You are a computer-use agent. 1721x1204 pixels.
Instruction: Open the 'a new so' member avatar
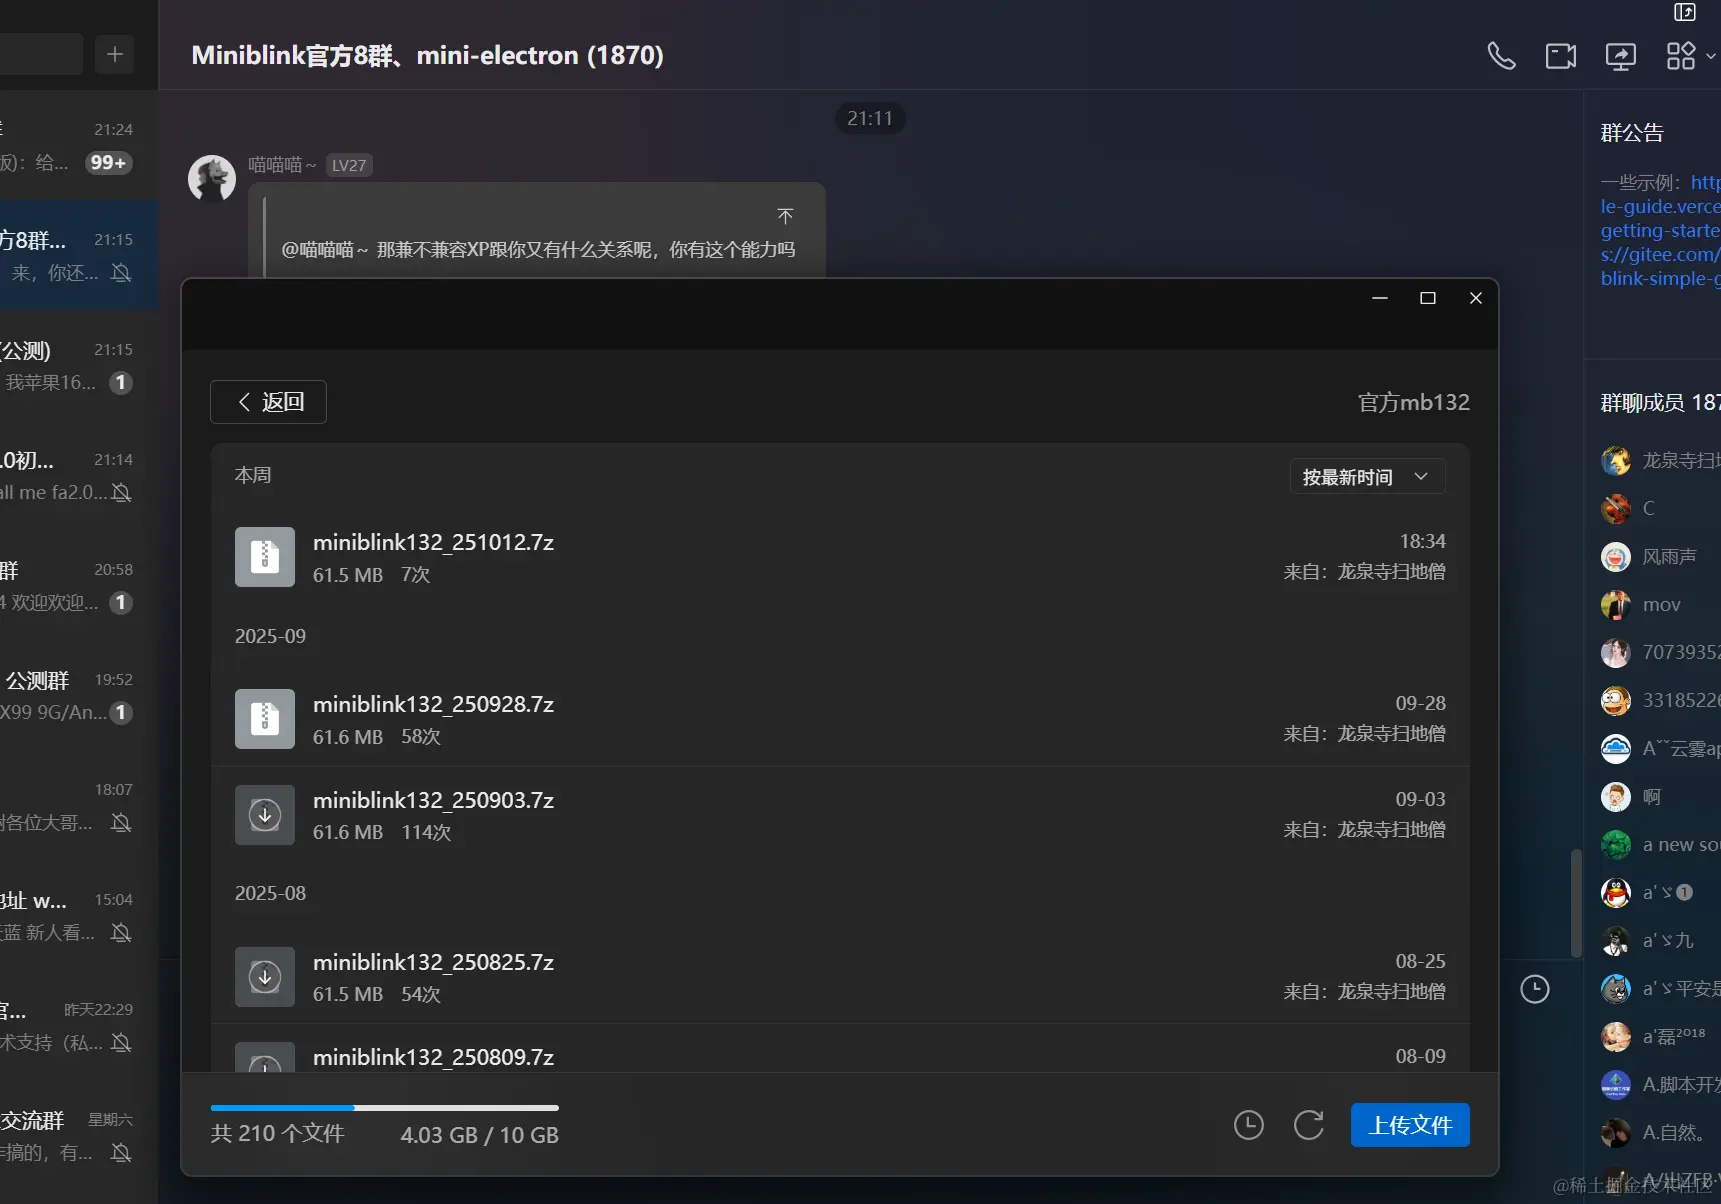[1616, 844]
